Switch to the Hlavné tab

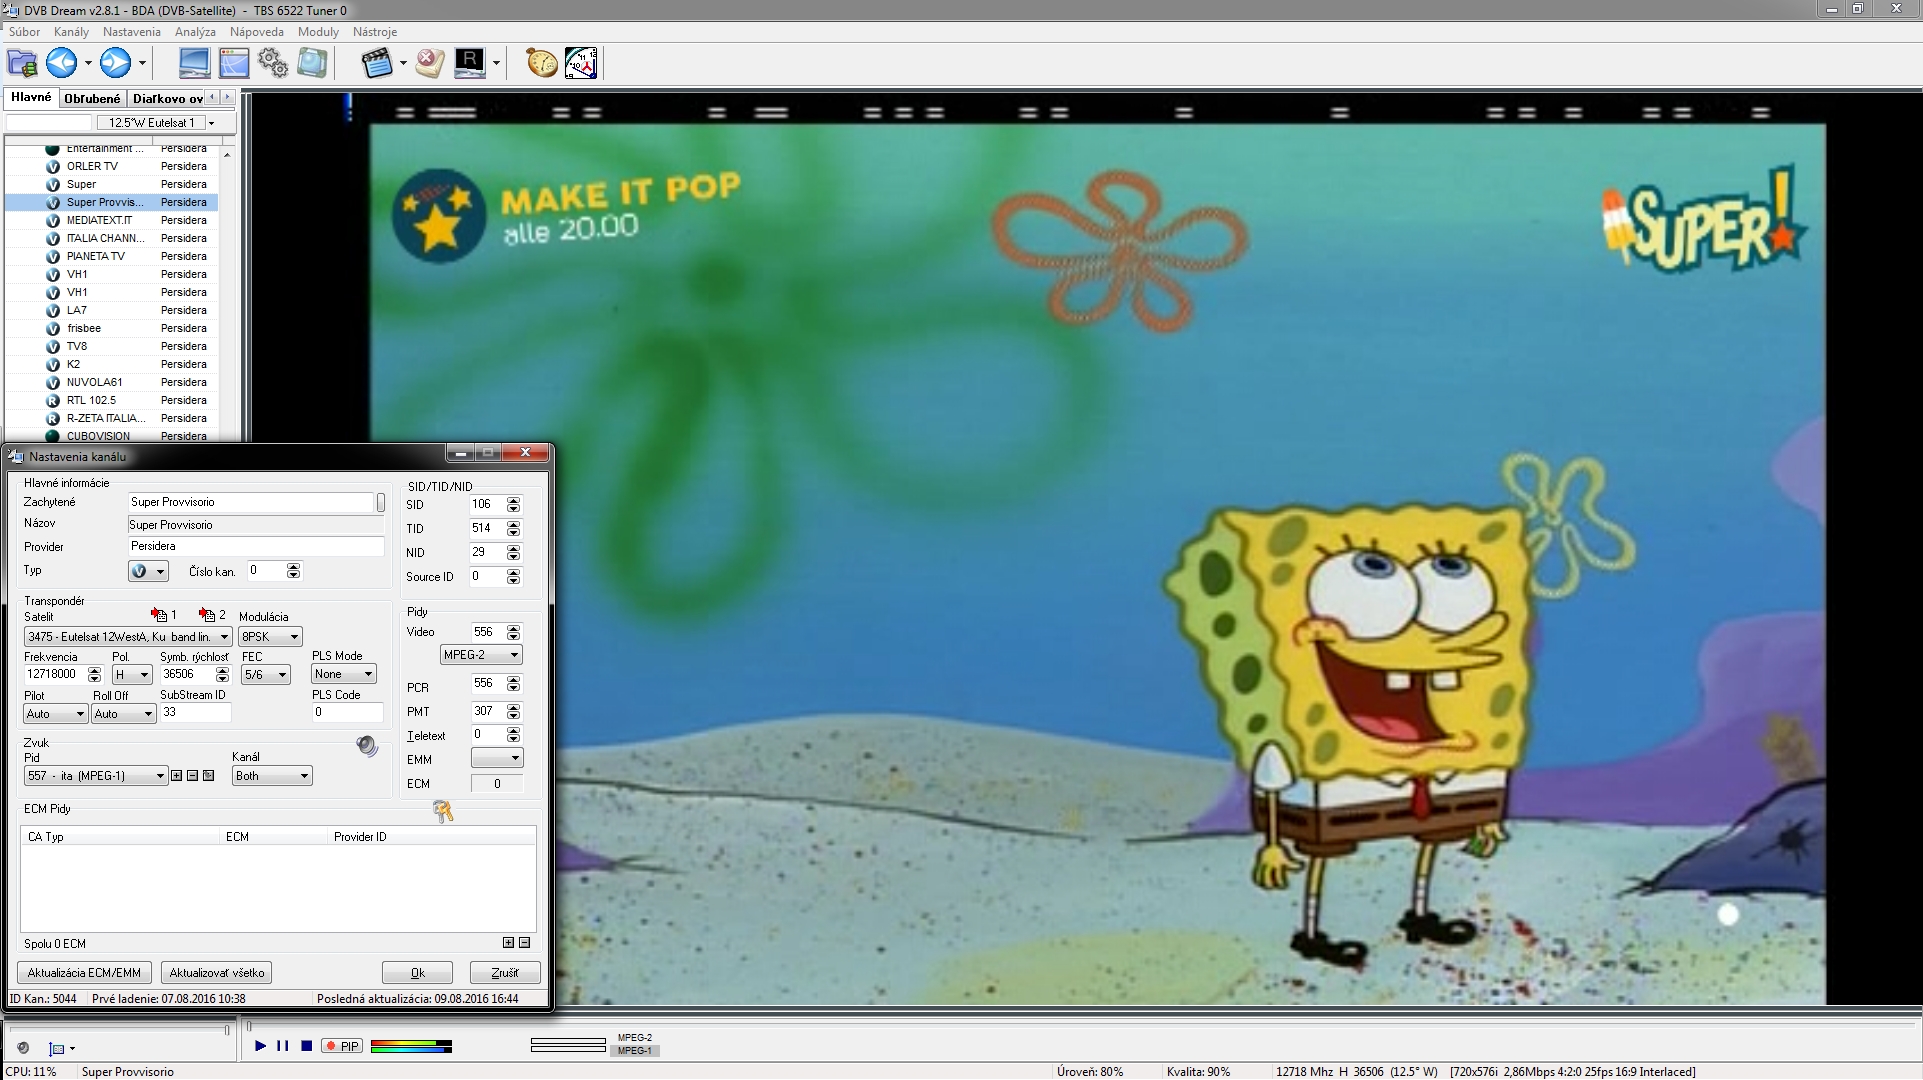click(31, 97)
